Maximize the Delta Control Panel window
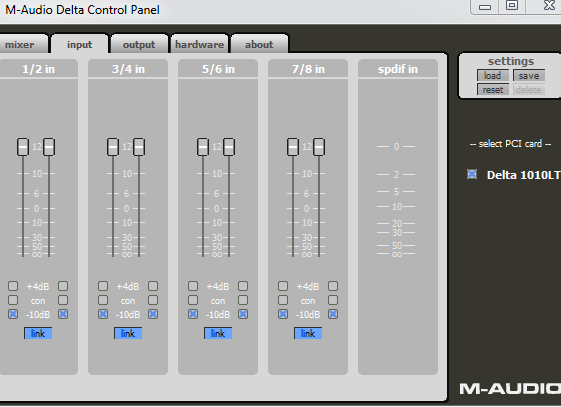The width and height of the screenshot is (561, 407). 512,6
